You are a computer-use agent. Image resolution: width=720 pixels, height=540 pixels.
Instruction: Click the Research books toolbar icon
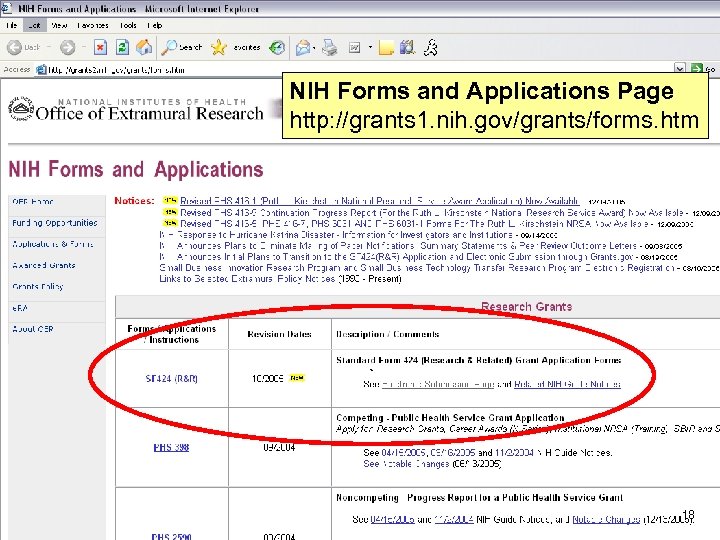[407, 47]
